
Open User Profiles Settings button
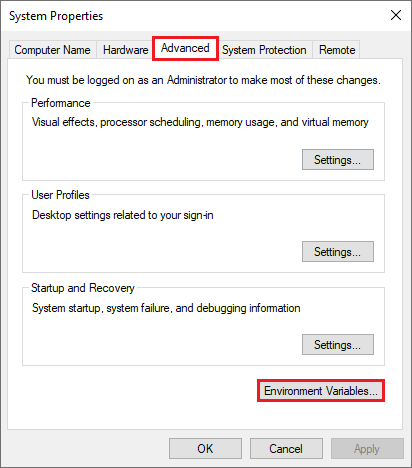[338, 252]
